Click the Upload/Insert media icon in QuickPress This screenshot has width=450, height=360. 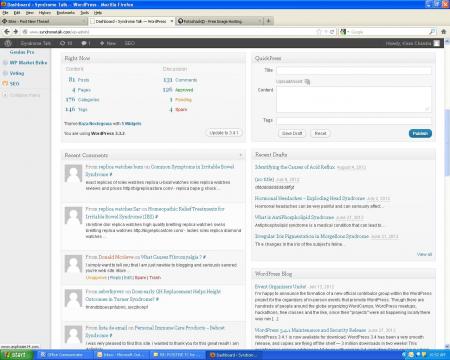click(x=307, y=82)
